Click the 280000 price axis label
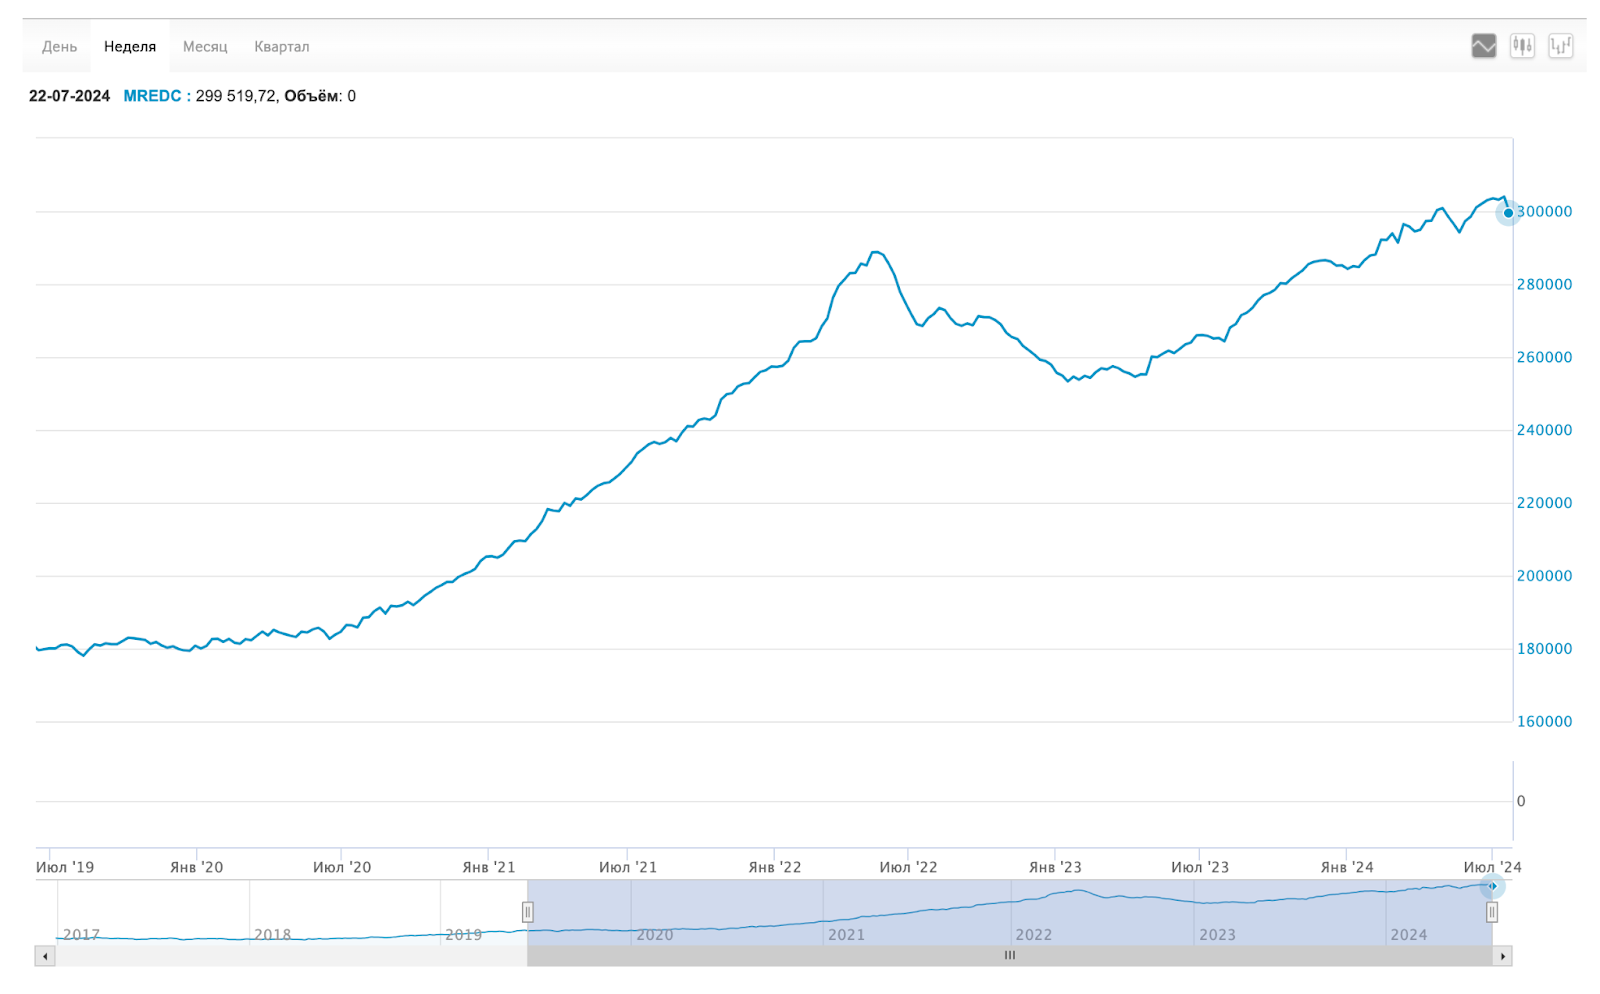Image resolution: width=1600 pixels, height=994 pixels. [x=1544, y=284]
